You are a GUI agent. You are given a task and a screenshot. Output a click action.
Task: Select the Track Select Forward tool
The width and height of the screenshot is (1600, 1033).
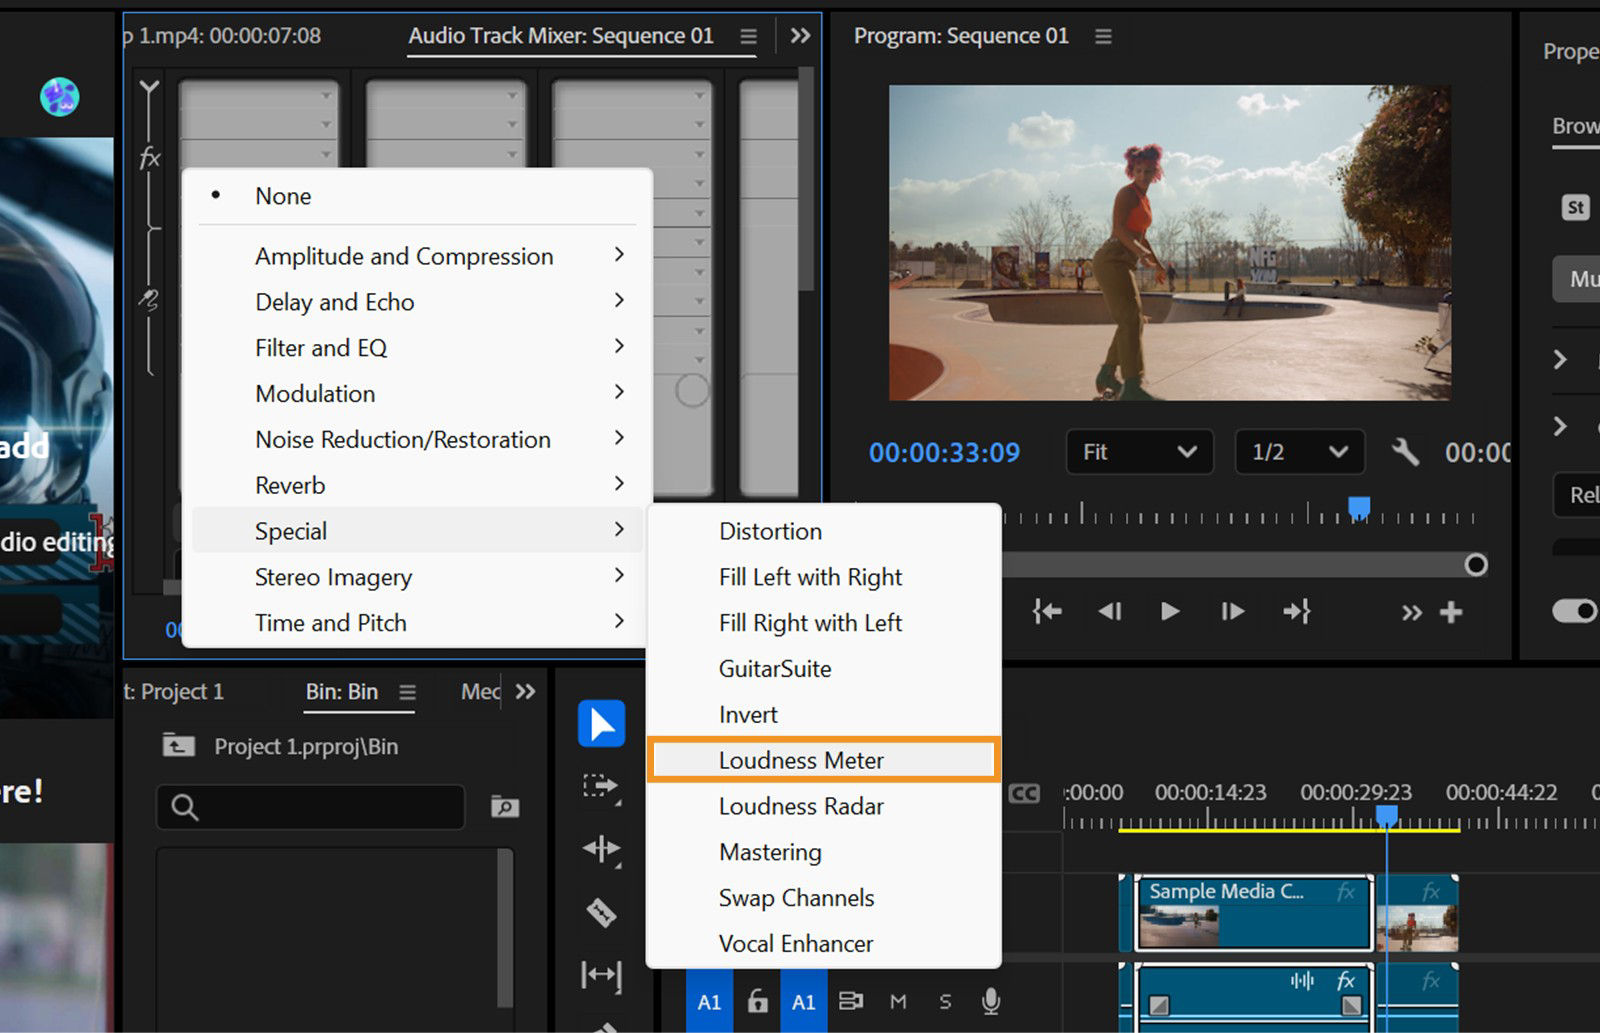tap(601, 787)
